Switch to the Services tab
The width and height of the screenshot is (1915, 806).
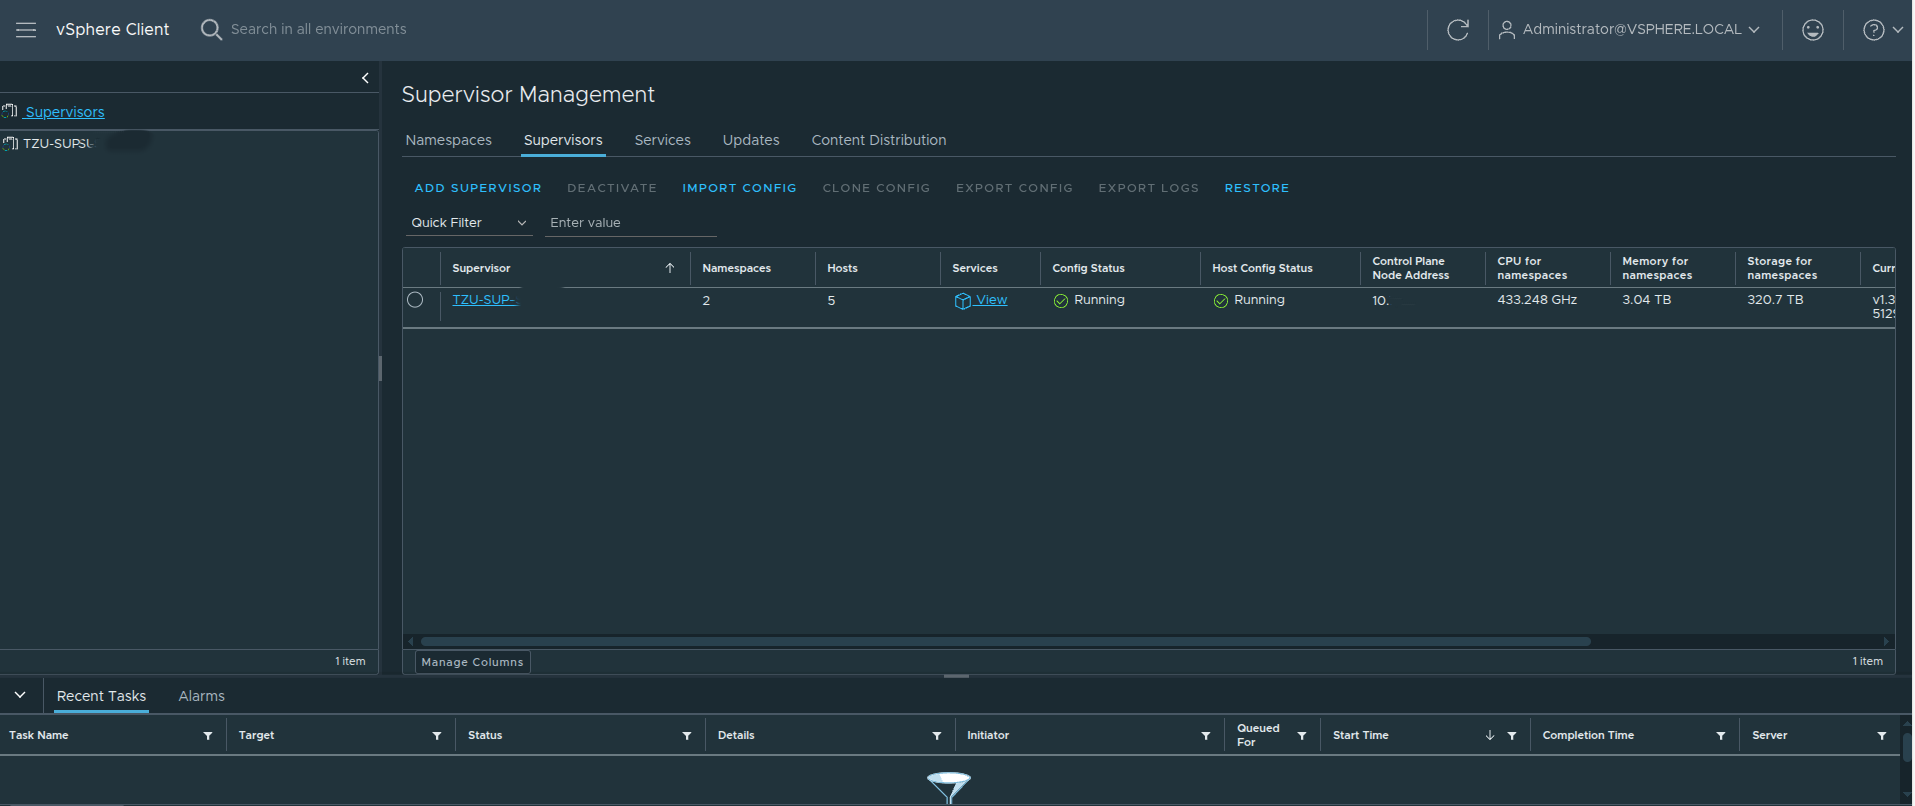coord(662,140)
